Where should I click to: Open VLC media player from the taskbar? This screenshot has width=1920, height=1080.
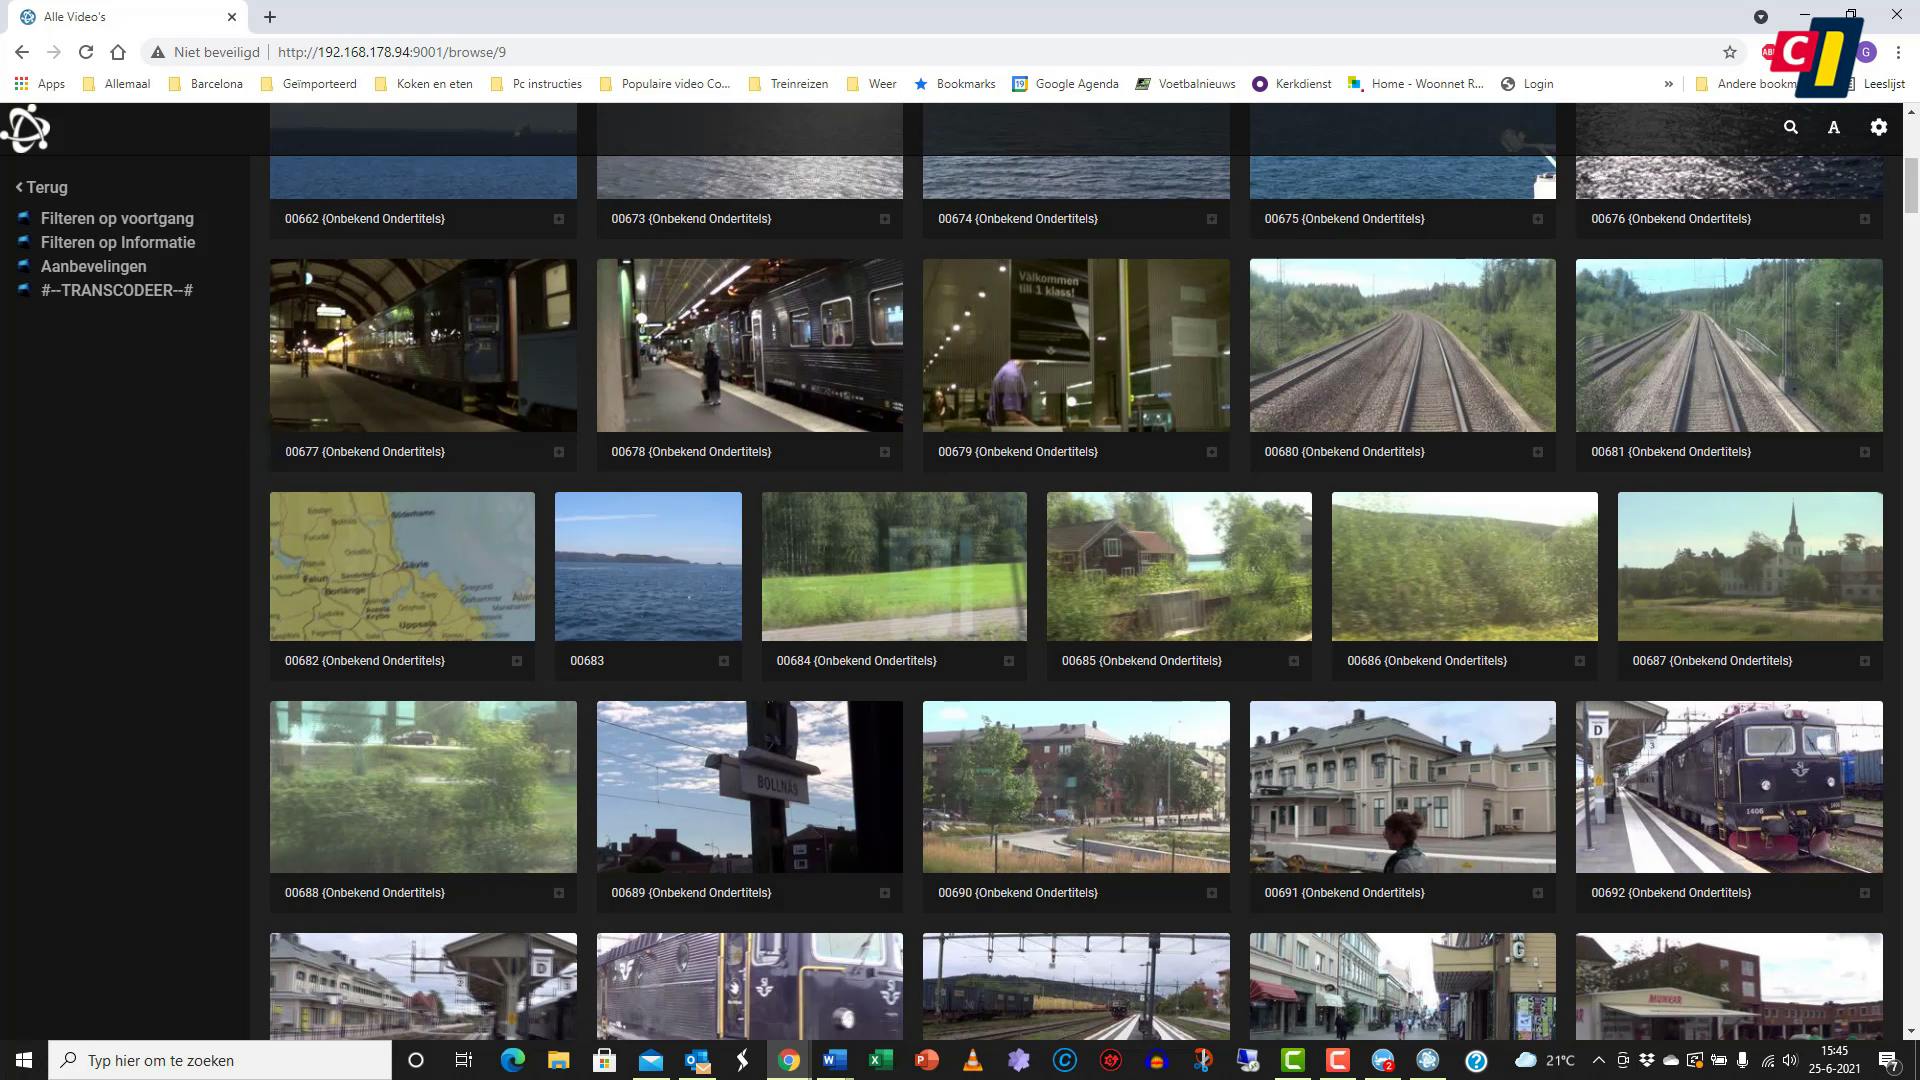[x=972, y=1060]
